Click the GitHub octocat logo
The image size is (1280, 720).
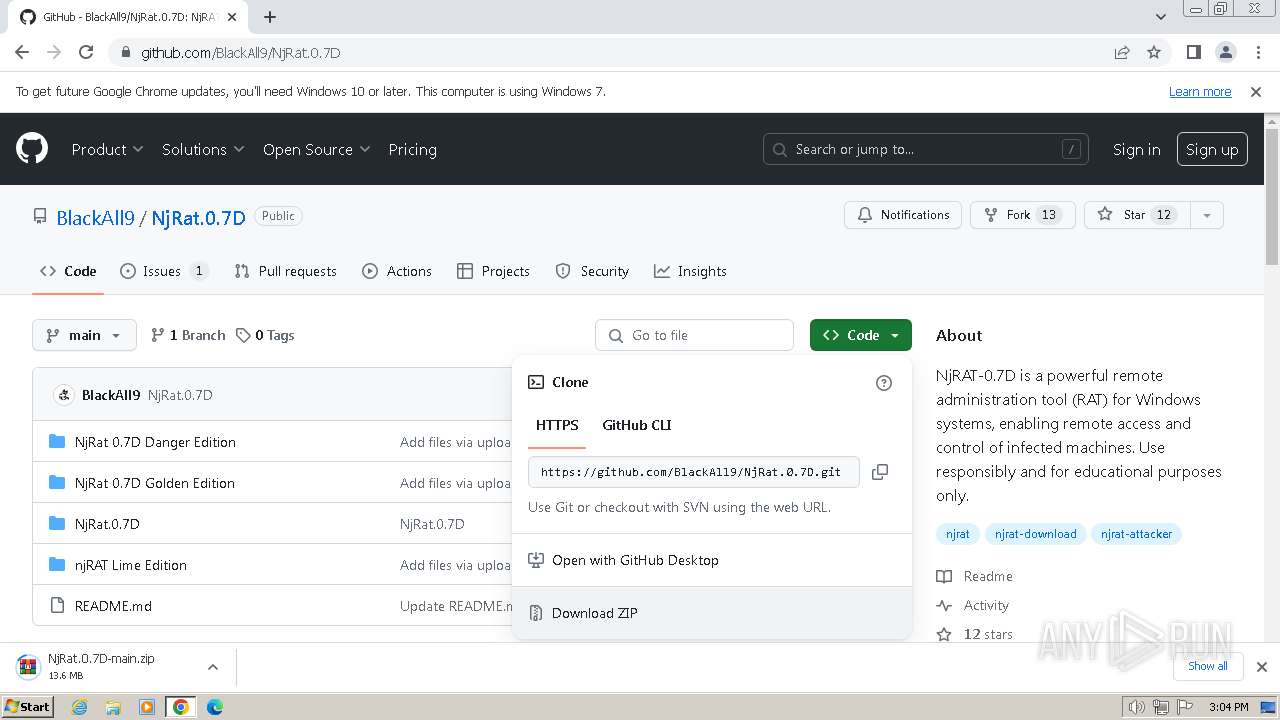32,149
